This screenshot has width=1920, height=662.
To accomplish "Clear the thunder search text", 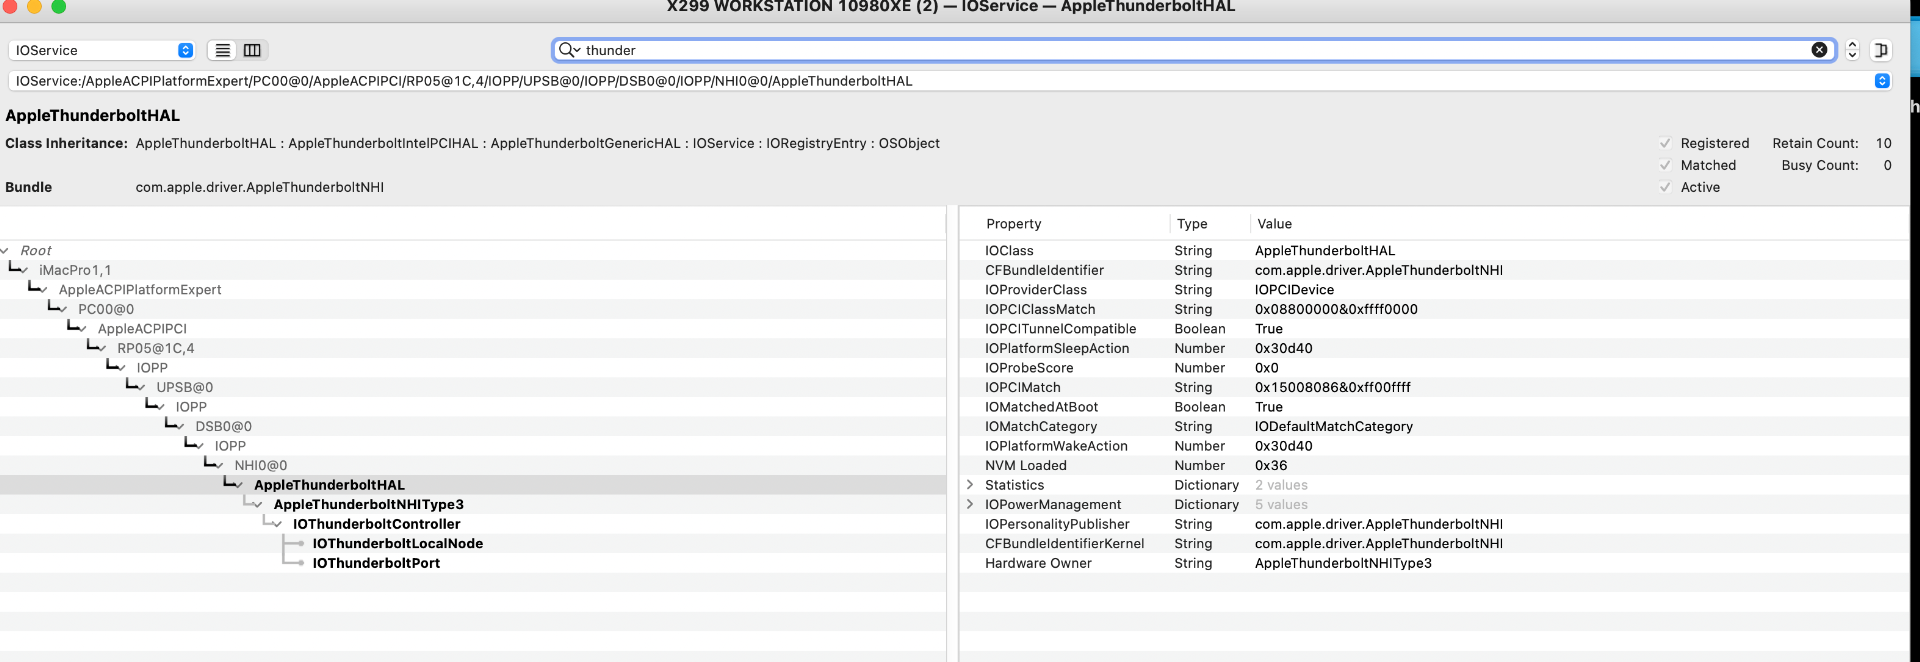I will tap(1819, 50).
